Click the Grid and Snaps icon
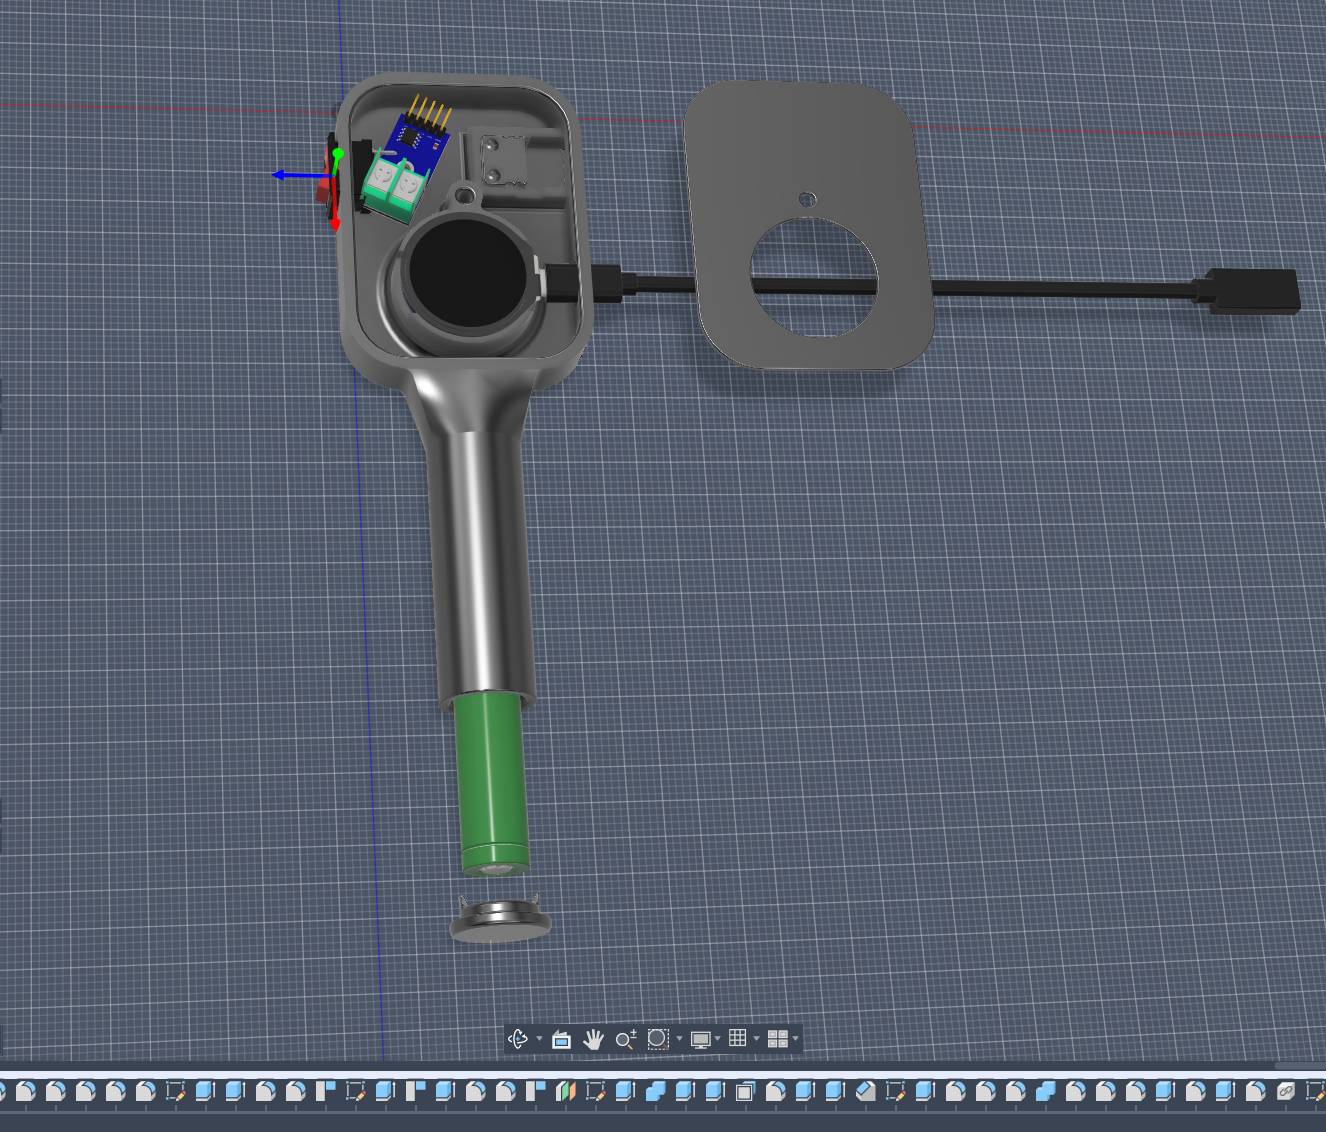 (x=738, y=1038)
